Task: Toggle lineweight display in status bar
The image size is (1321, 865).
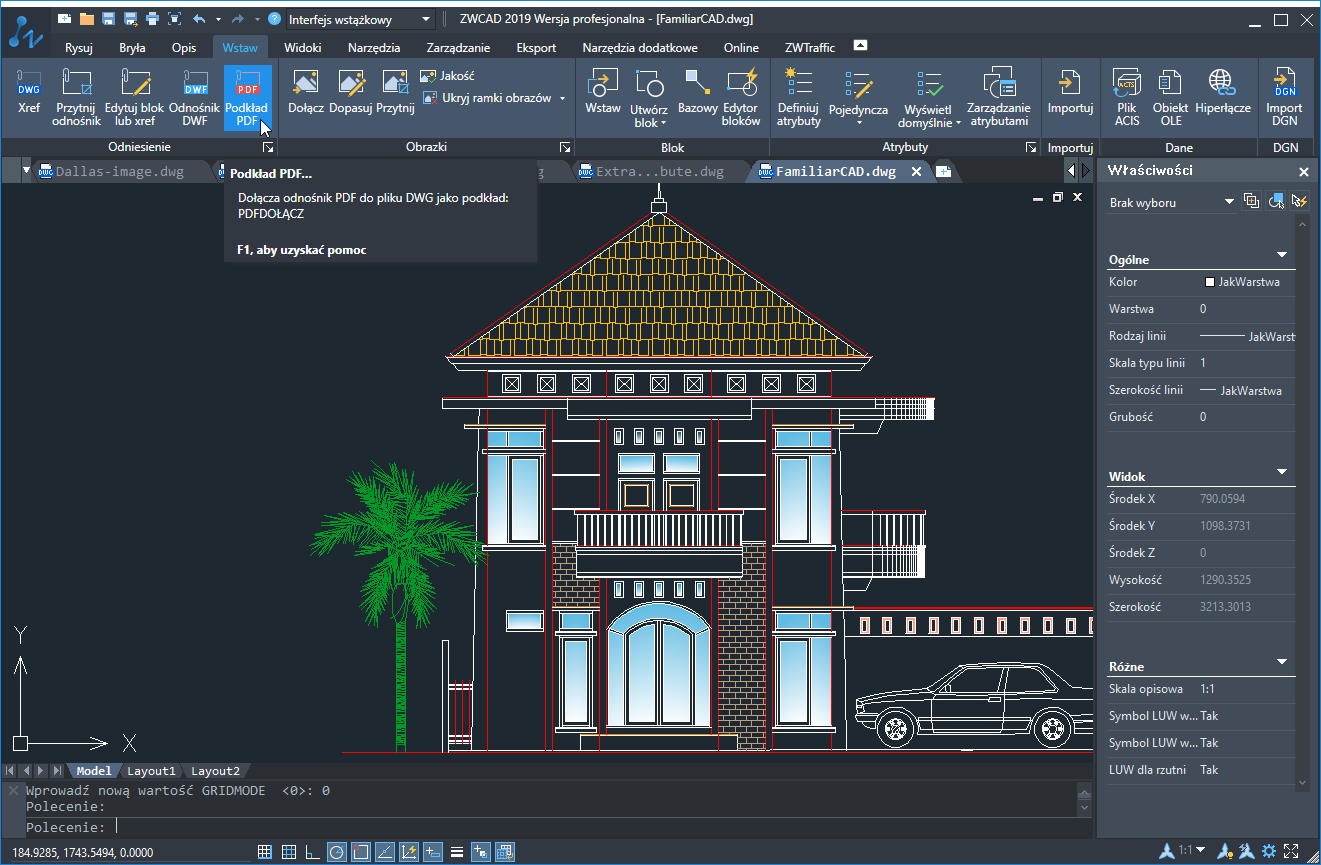Action: tap(456, 852)
